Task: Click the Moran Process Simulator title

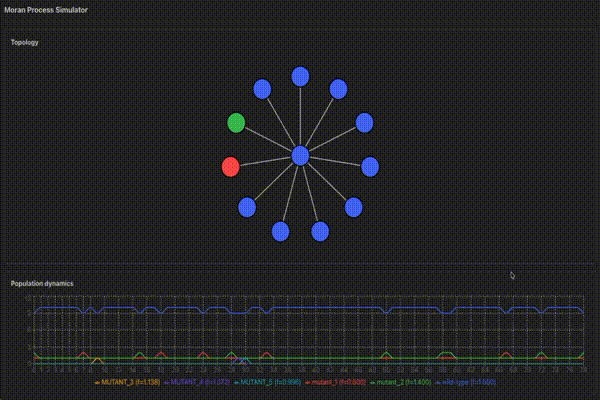Action: click(x=46, y=10)
